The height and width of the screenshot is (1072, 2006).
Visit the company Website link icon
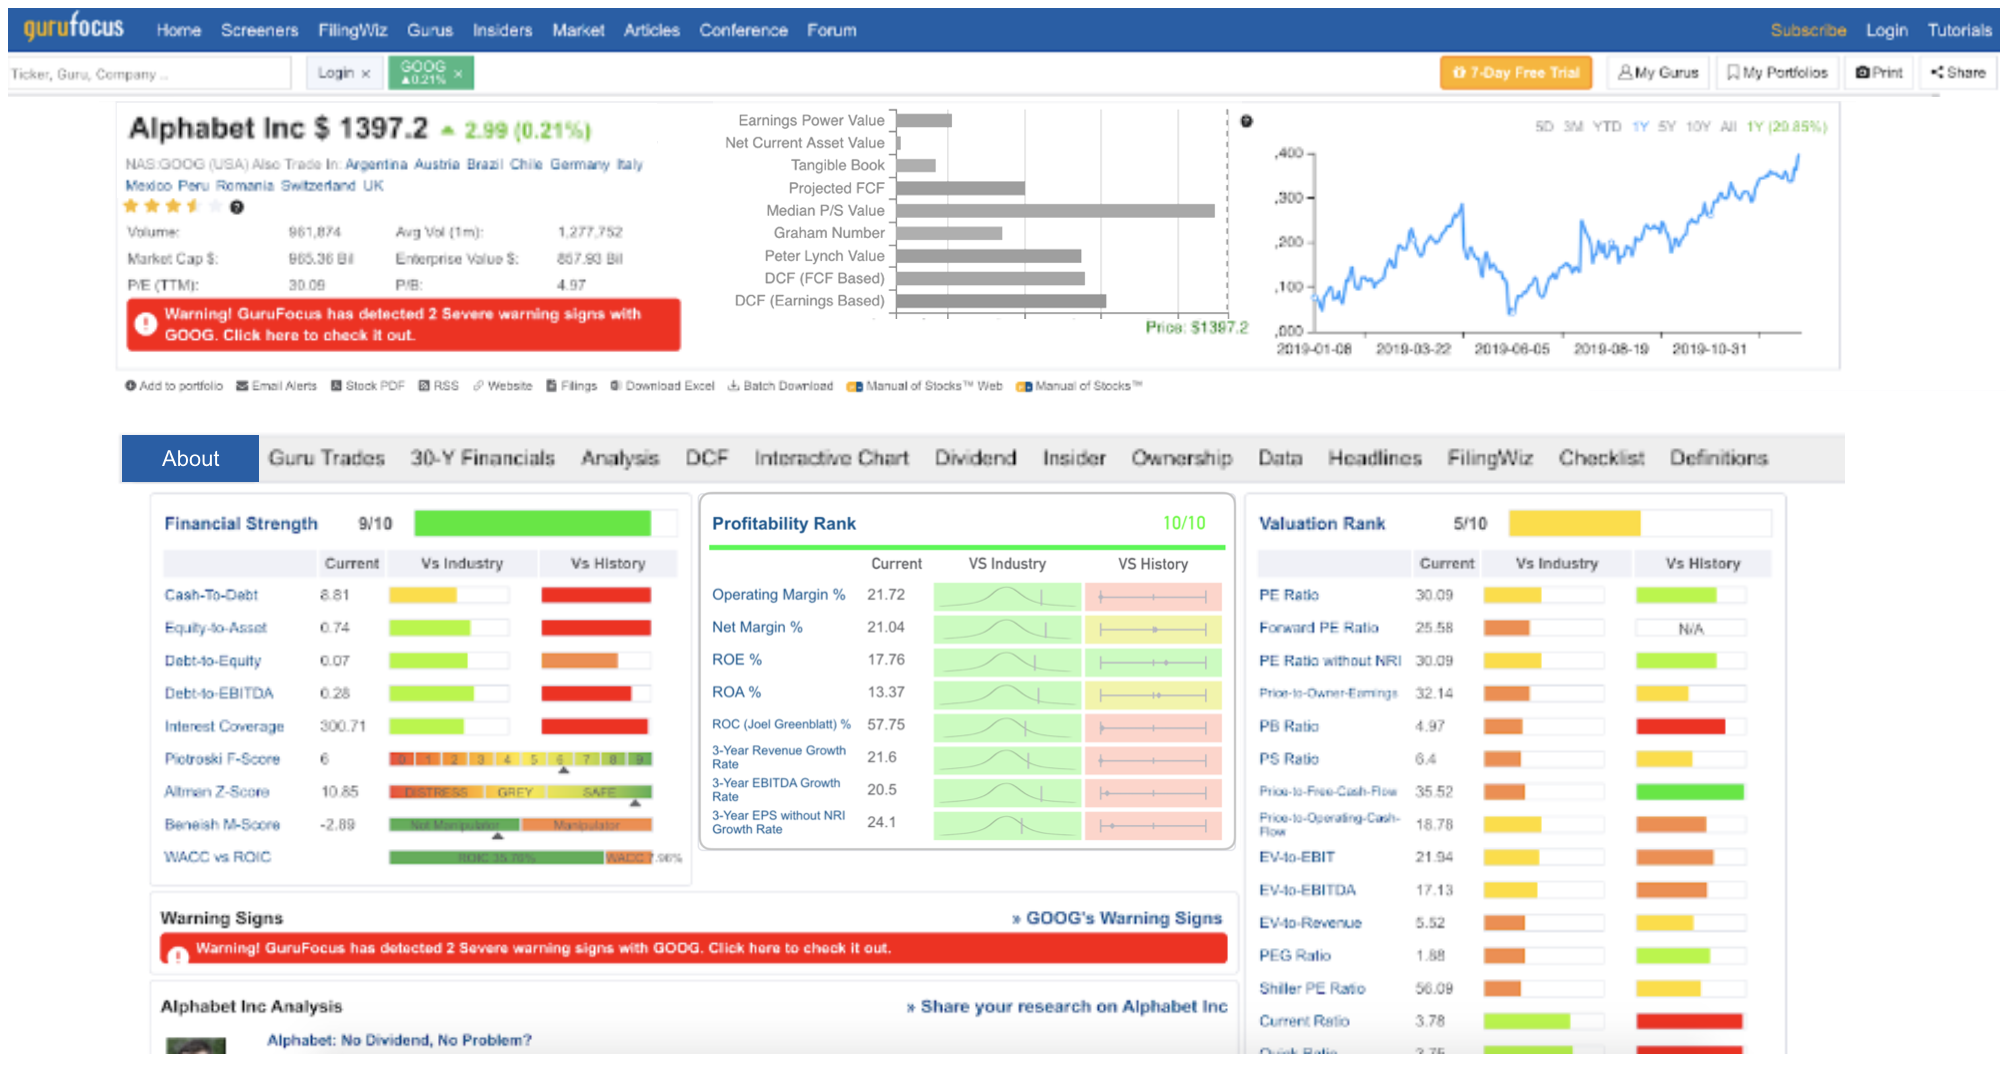click(x=478, y=386)
